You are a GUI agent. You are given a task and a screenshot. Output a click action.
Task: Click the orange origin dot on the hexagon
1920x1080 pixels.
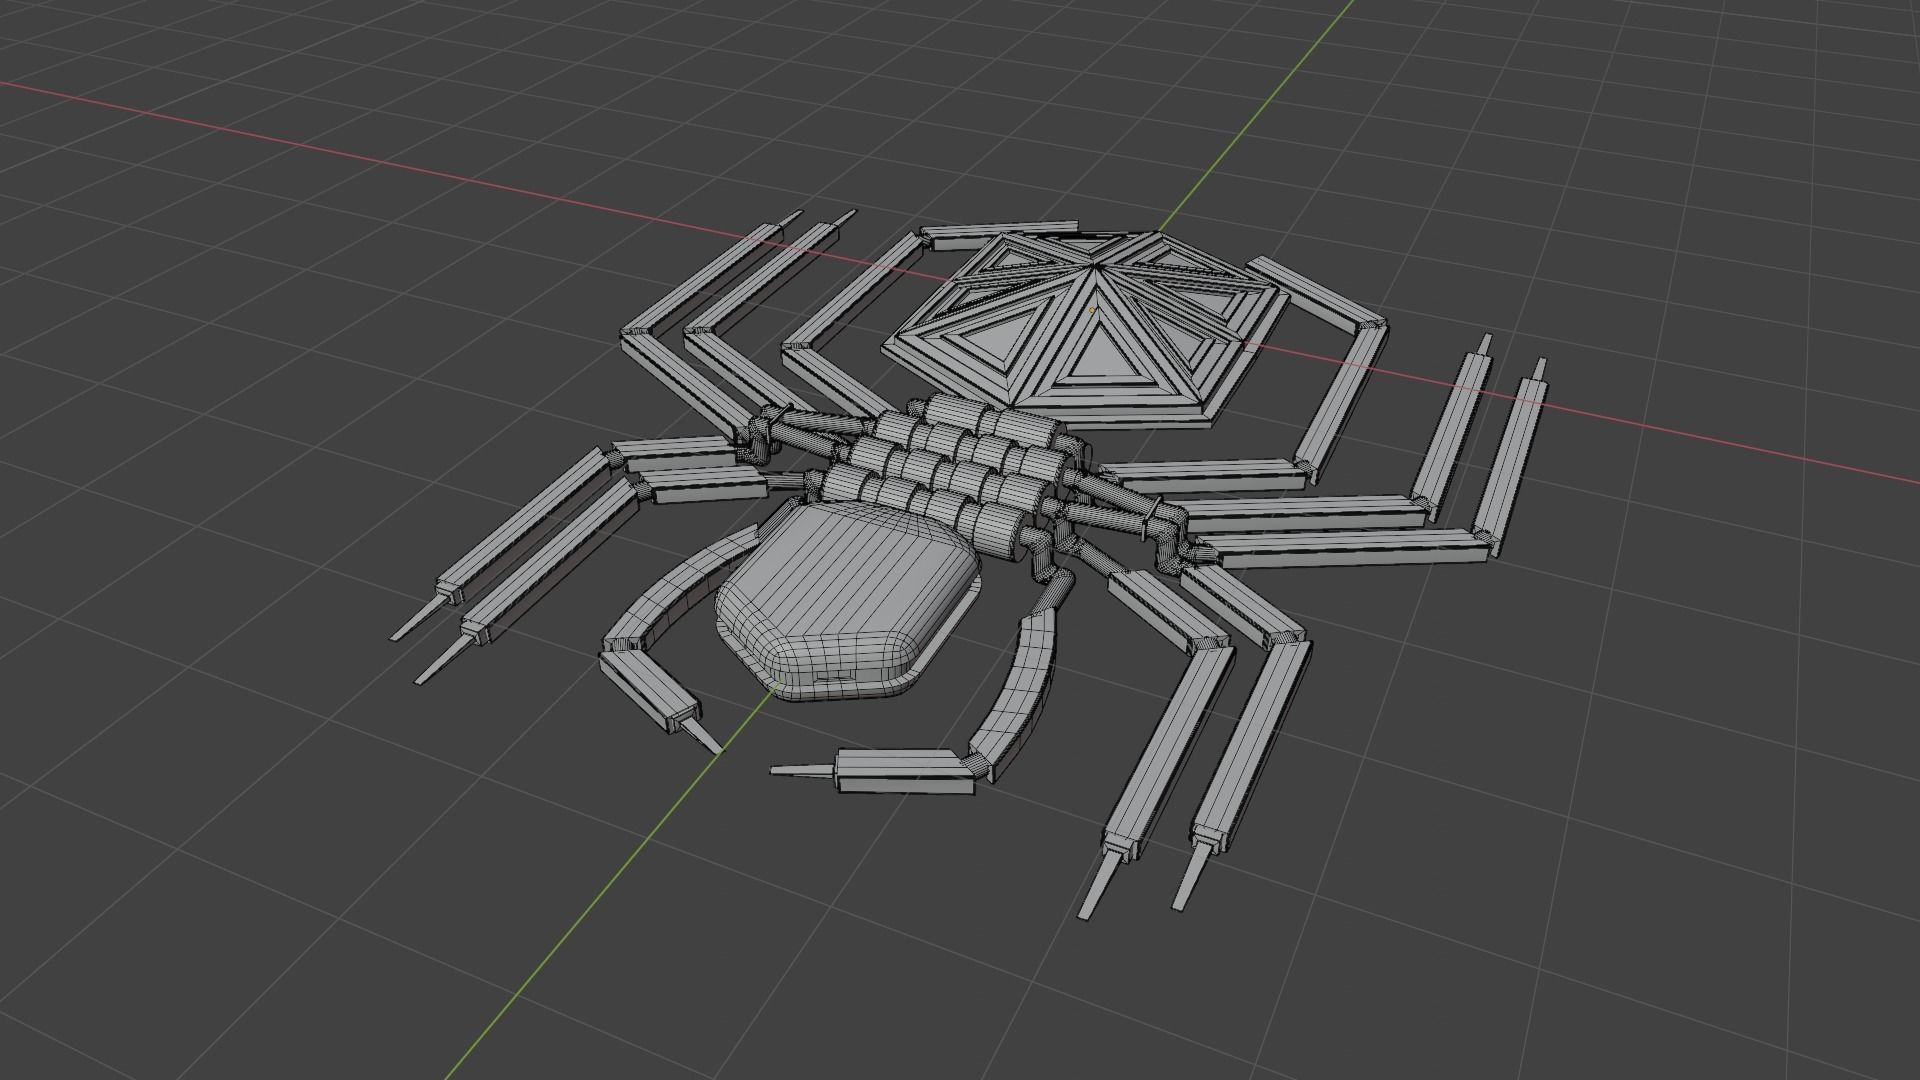(1092, 311)
